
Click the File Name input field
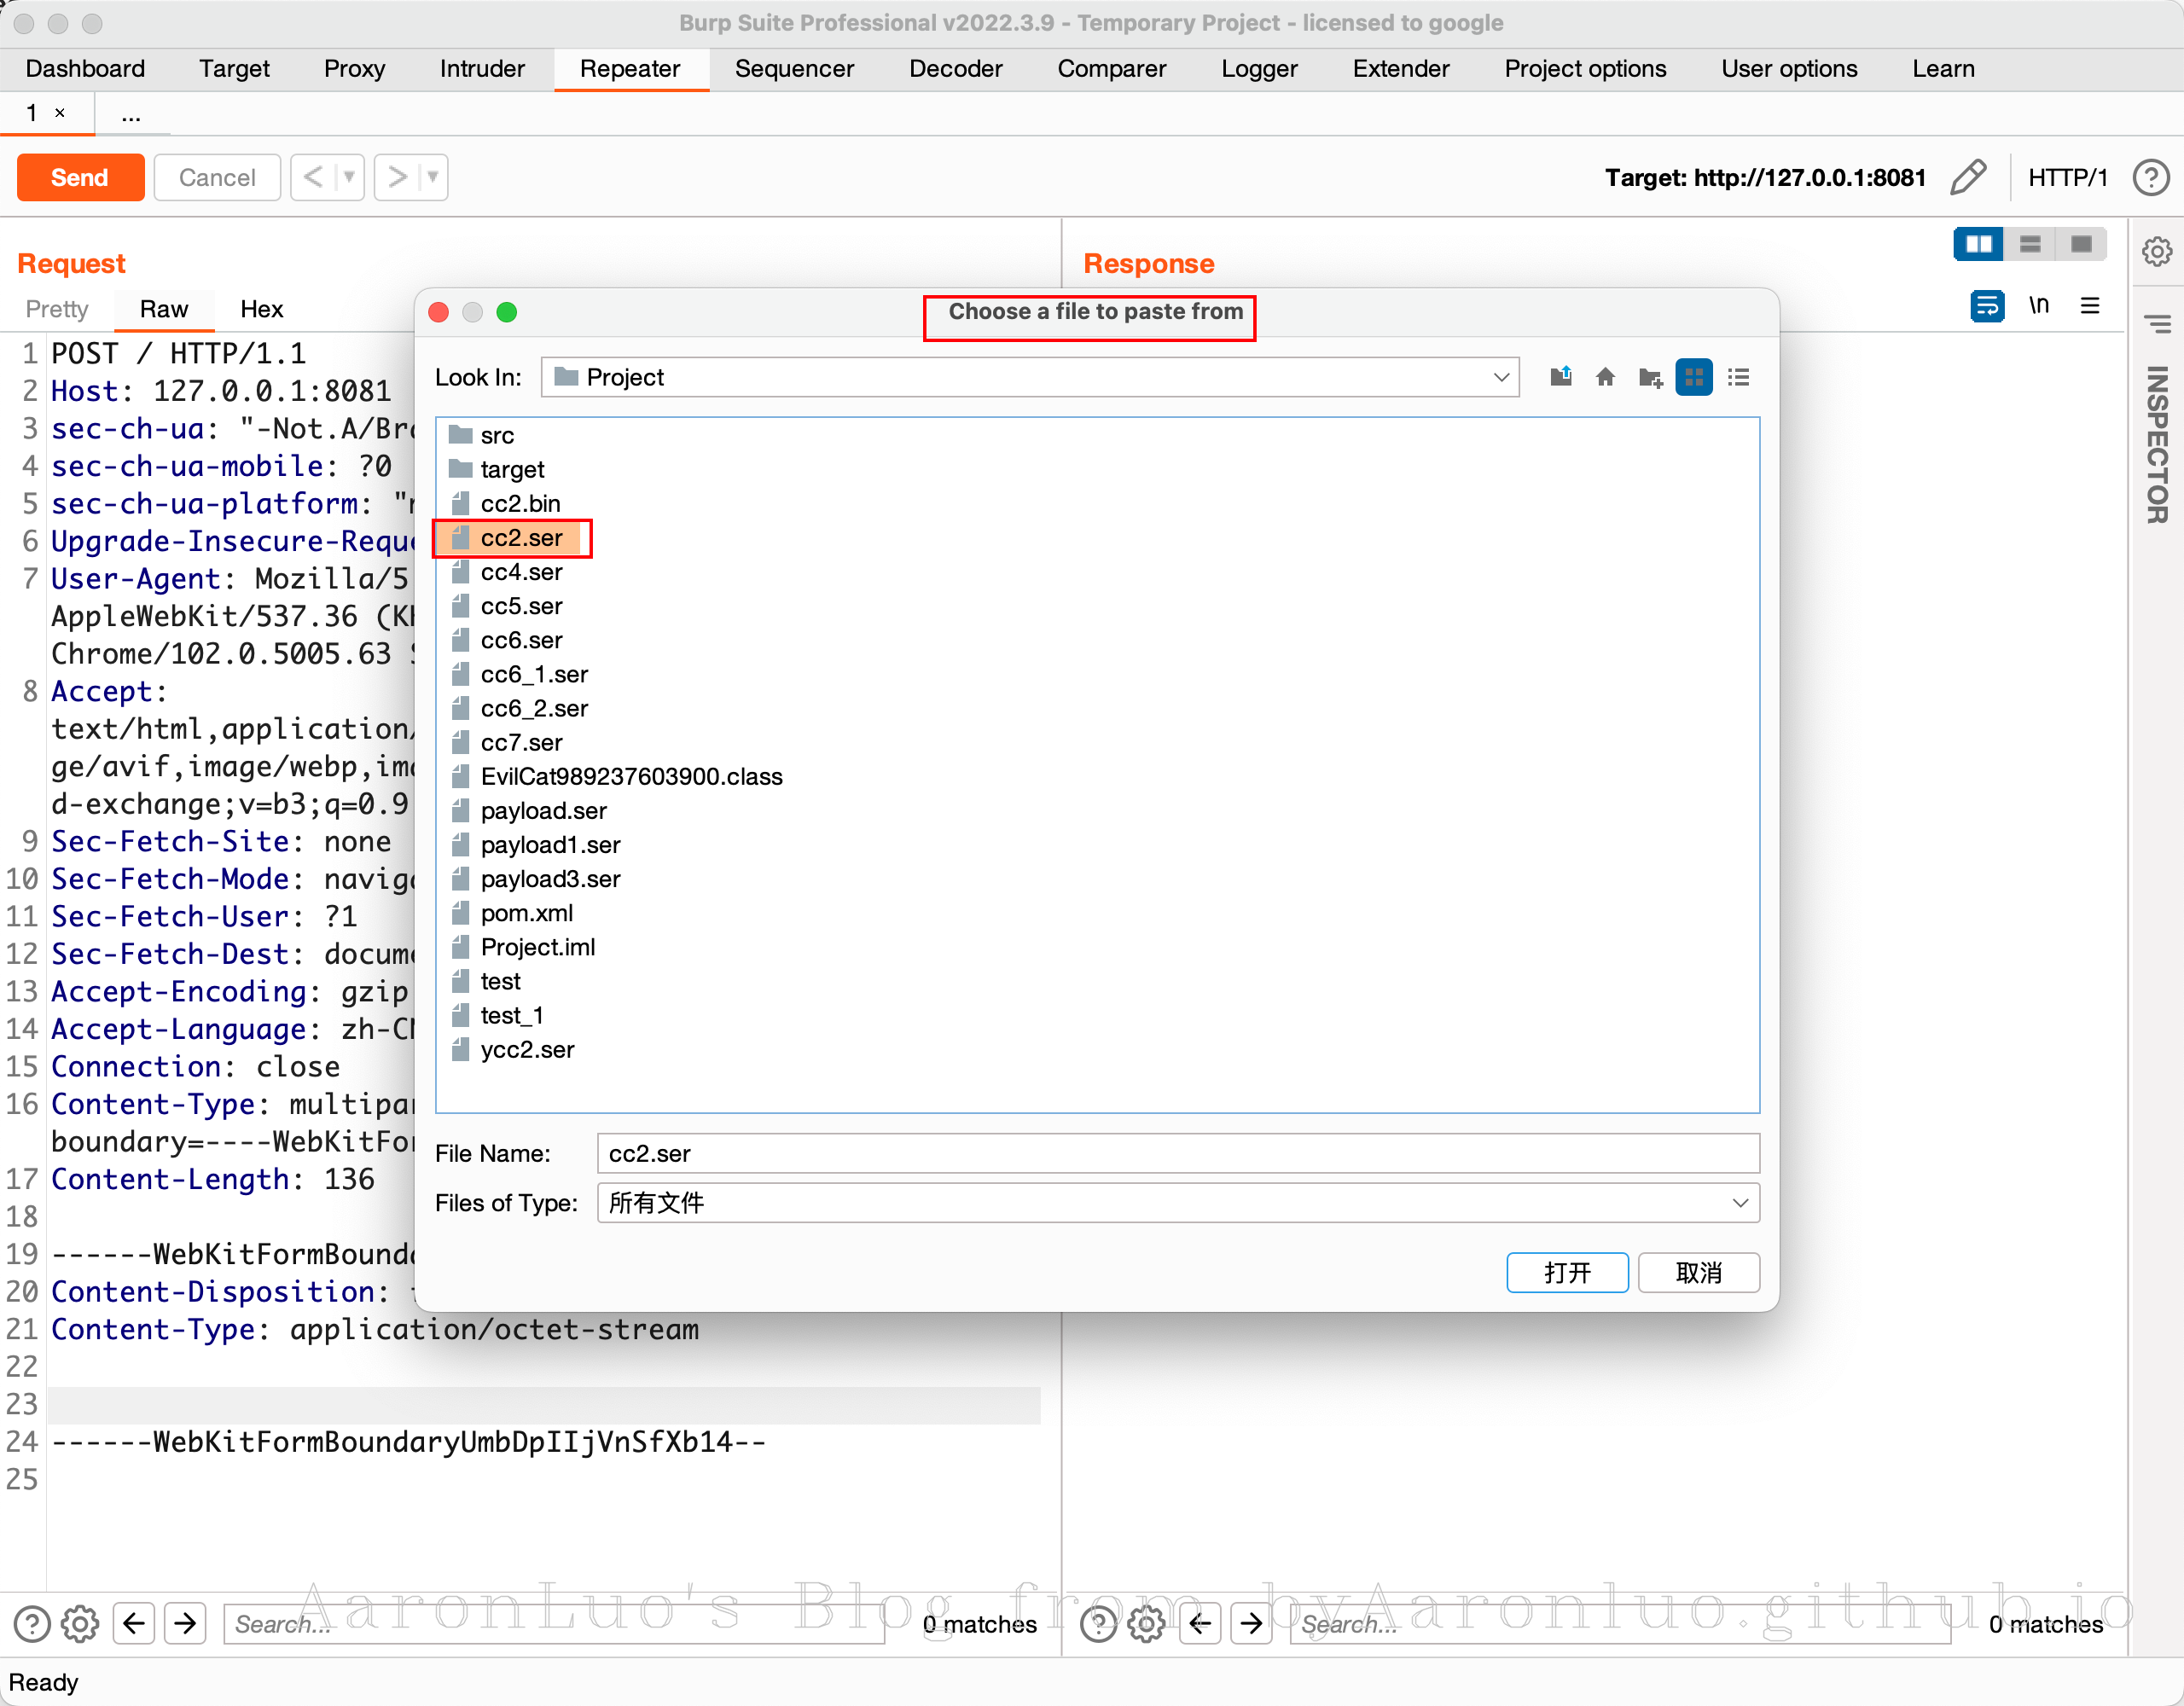[1177, 1153]
